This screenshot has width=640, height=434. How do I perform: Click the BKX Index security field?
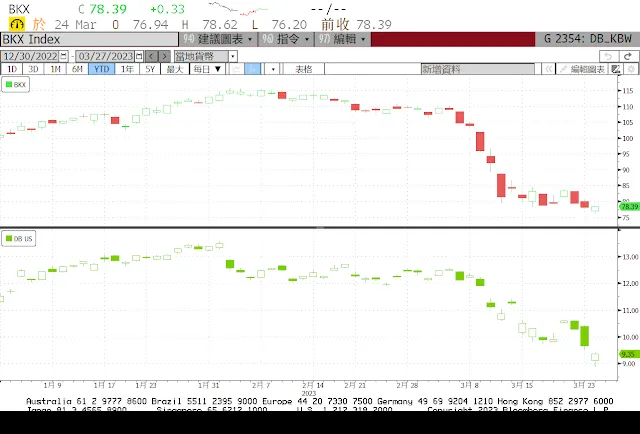point(89,39)
